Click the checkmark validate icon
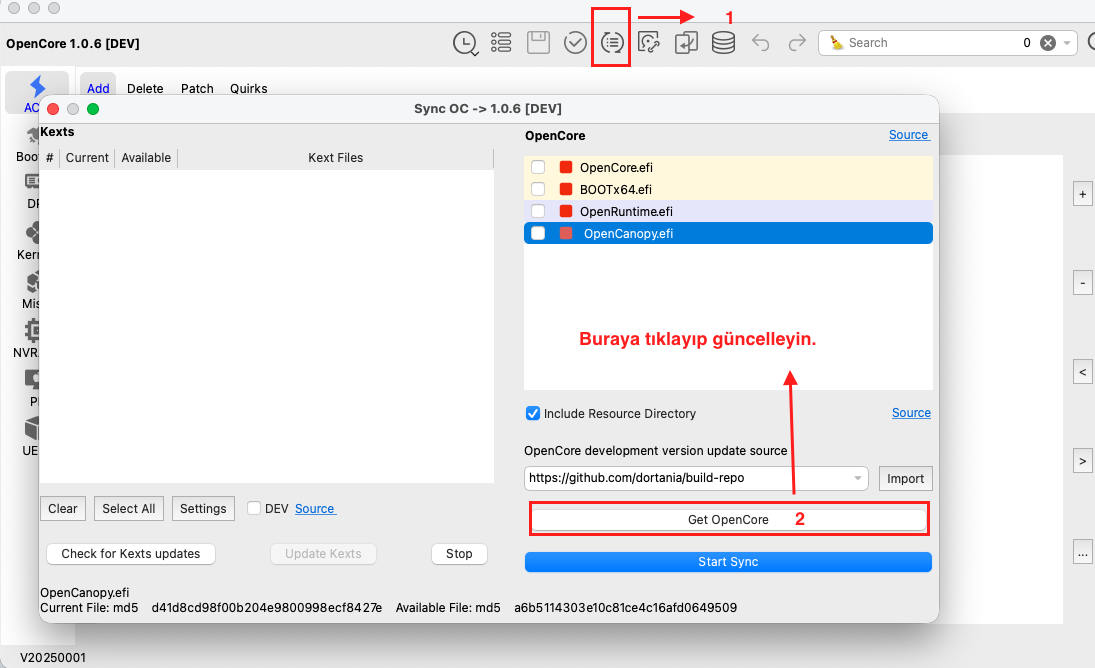Viewport: 1095px width, 668px height. [575, 43]
